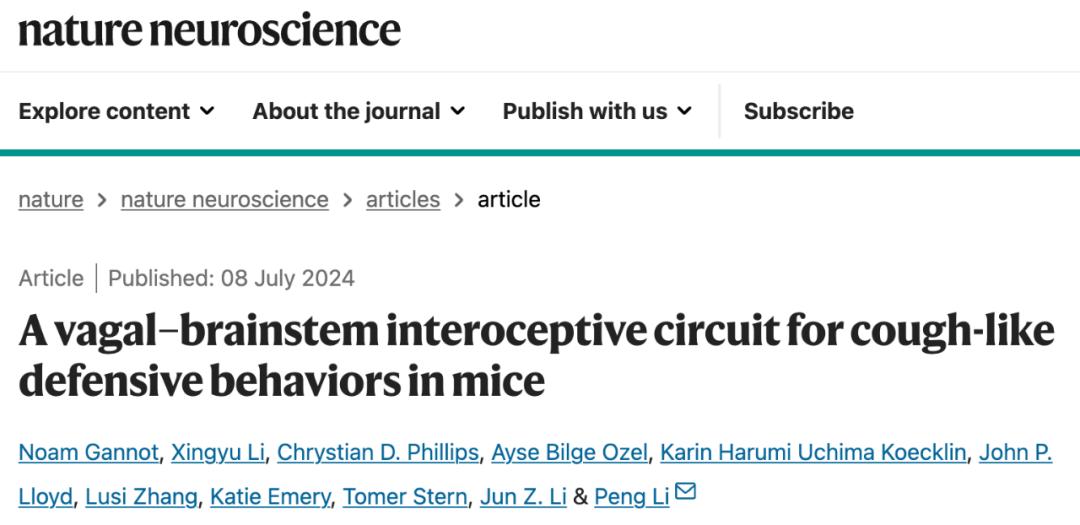Screen dimensions: 1080x525
Task: Open the About the journal menu
Action: tap(358, 111)
